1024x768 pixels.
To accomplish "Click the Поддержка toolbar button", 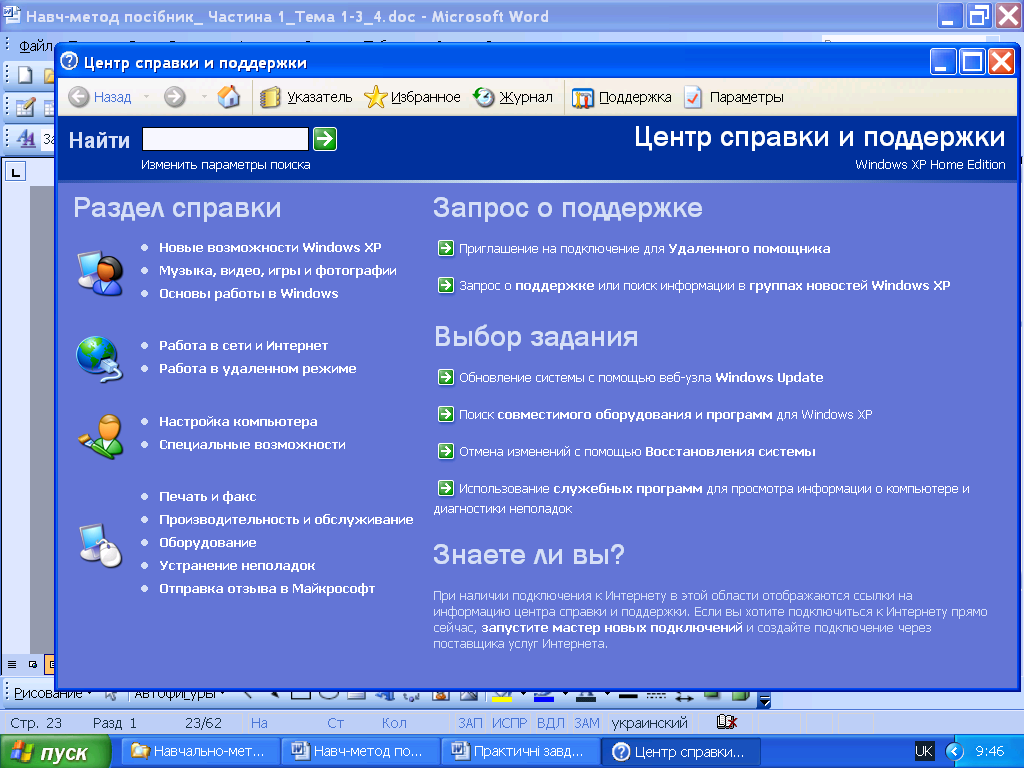I will (x=622, y=97).
